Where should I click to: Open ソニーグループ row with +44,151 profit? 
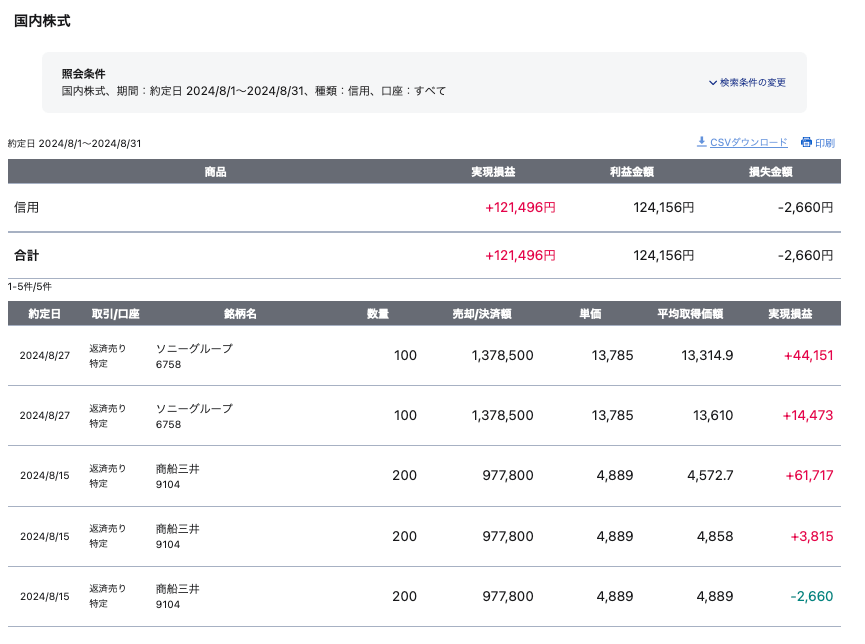tap(194, 348)
